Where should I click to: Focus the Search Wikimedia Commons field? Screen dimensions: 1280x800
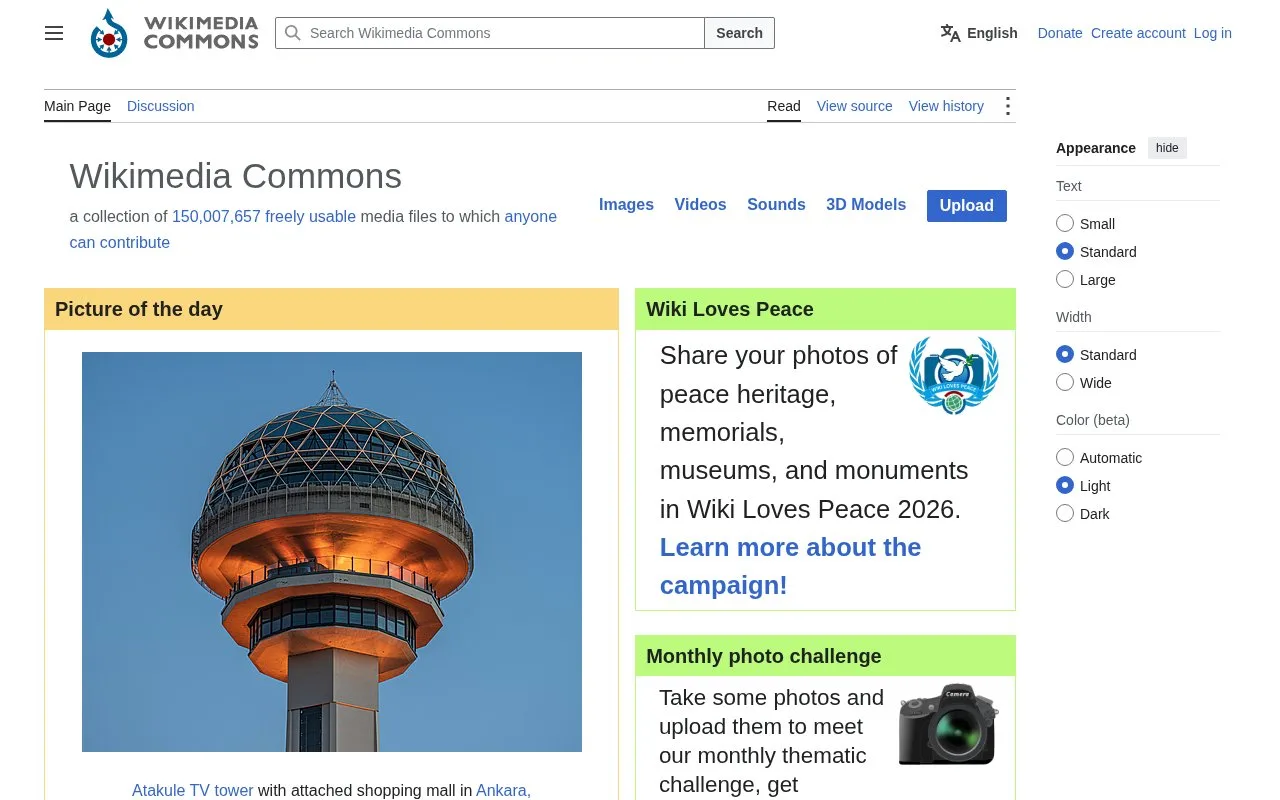click(490, 33)
